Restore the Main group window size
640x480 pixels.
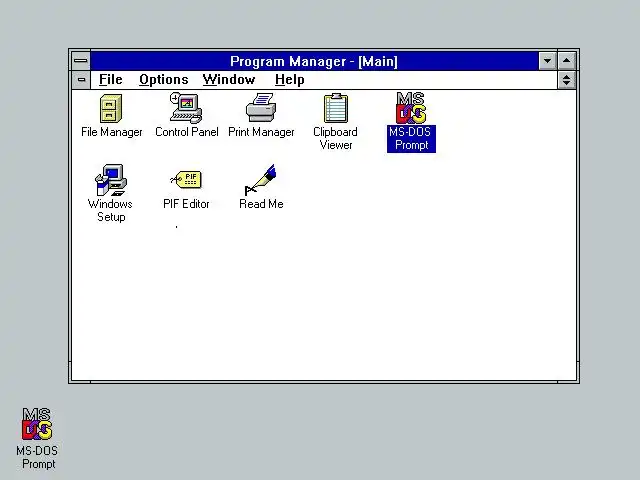coord(567,80)
